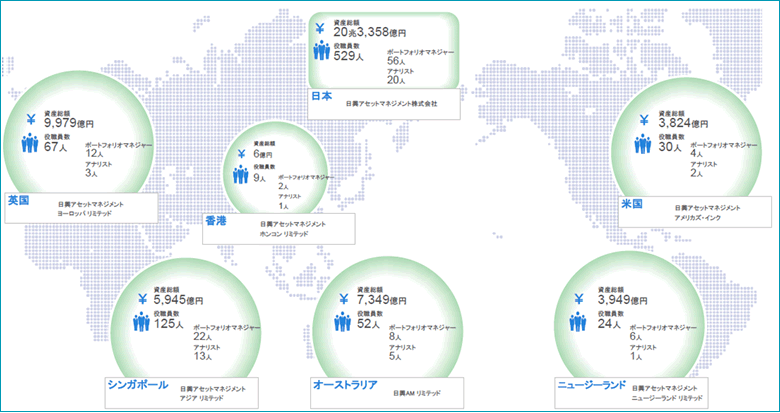Click the people icon in the Japan box
Viewport: 780px width, 413px height.
[322, 51]
